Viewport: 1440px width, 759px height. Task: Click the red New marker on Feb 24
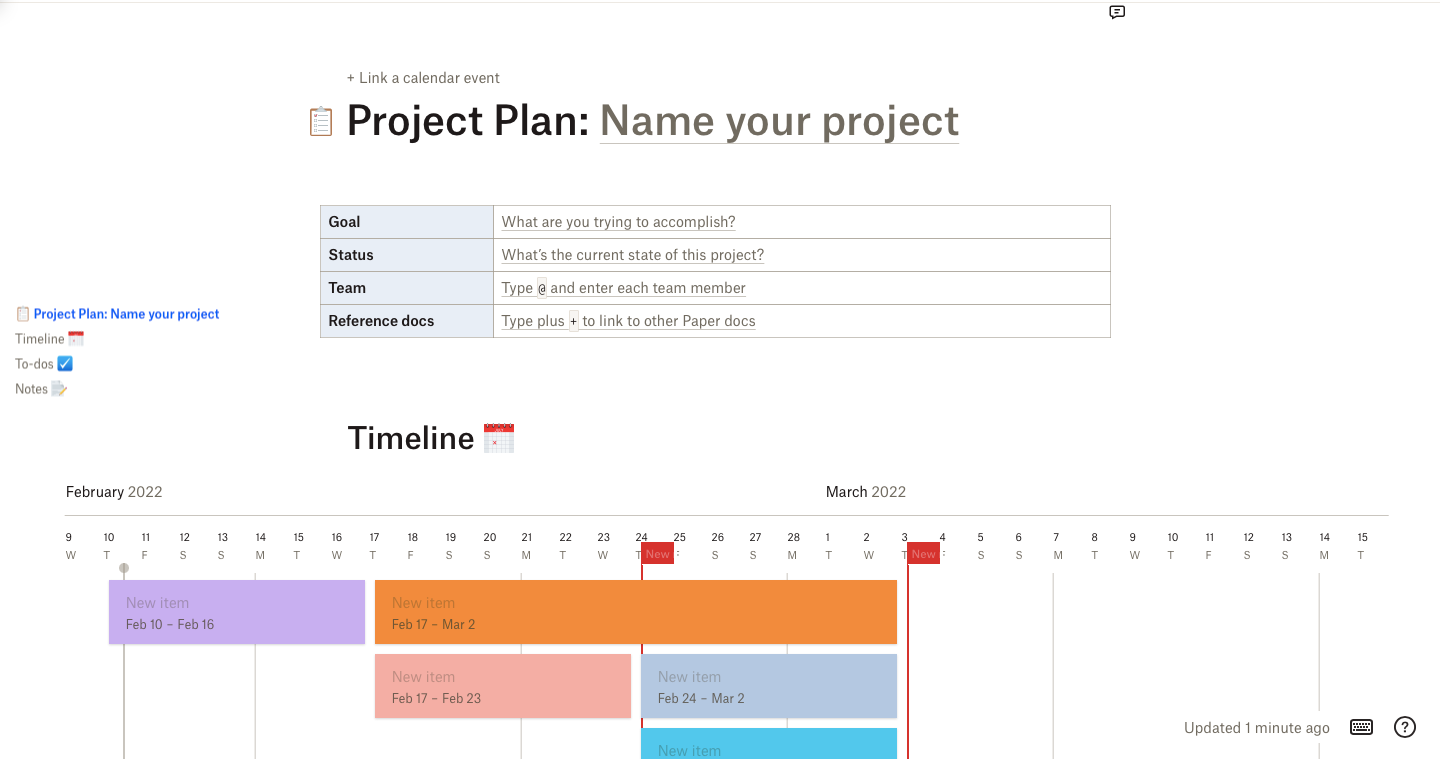pyautogui.click(x=657, y=553)
